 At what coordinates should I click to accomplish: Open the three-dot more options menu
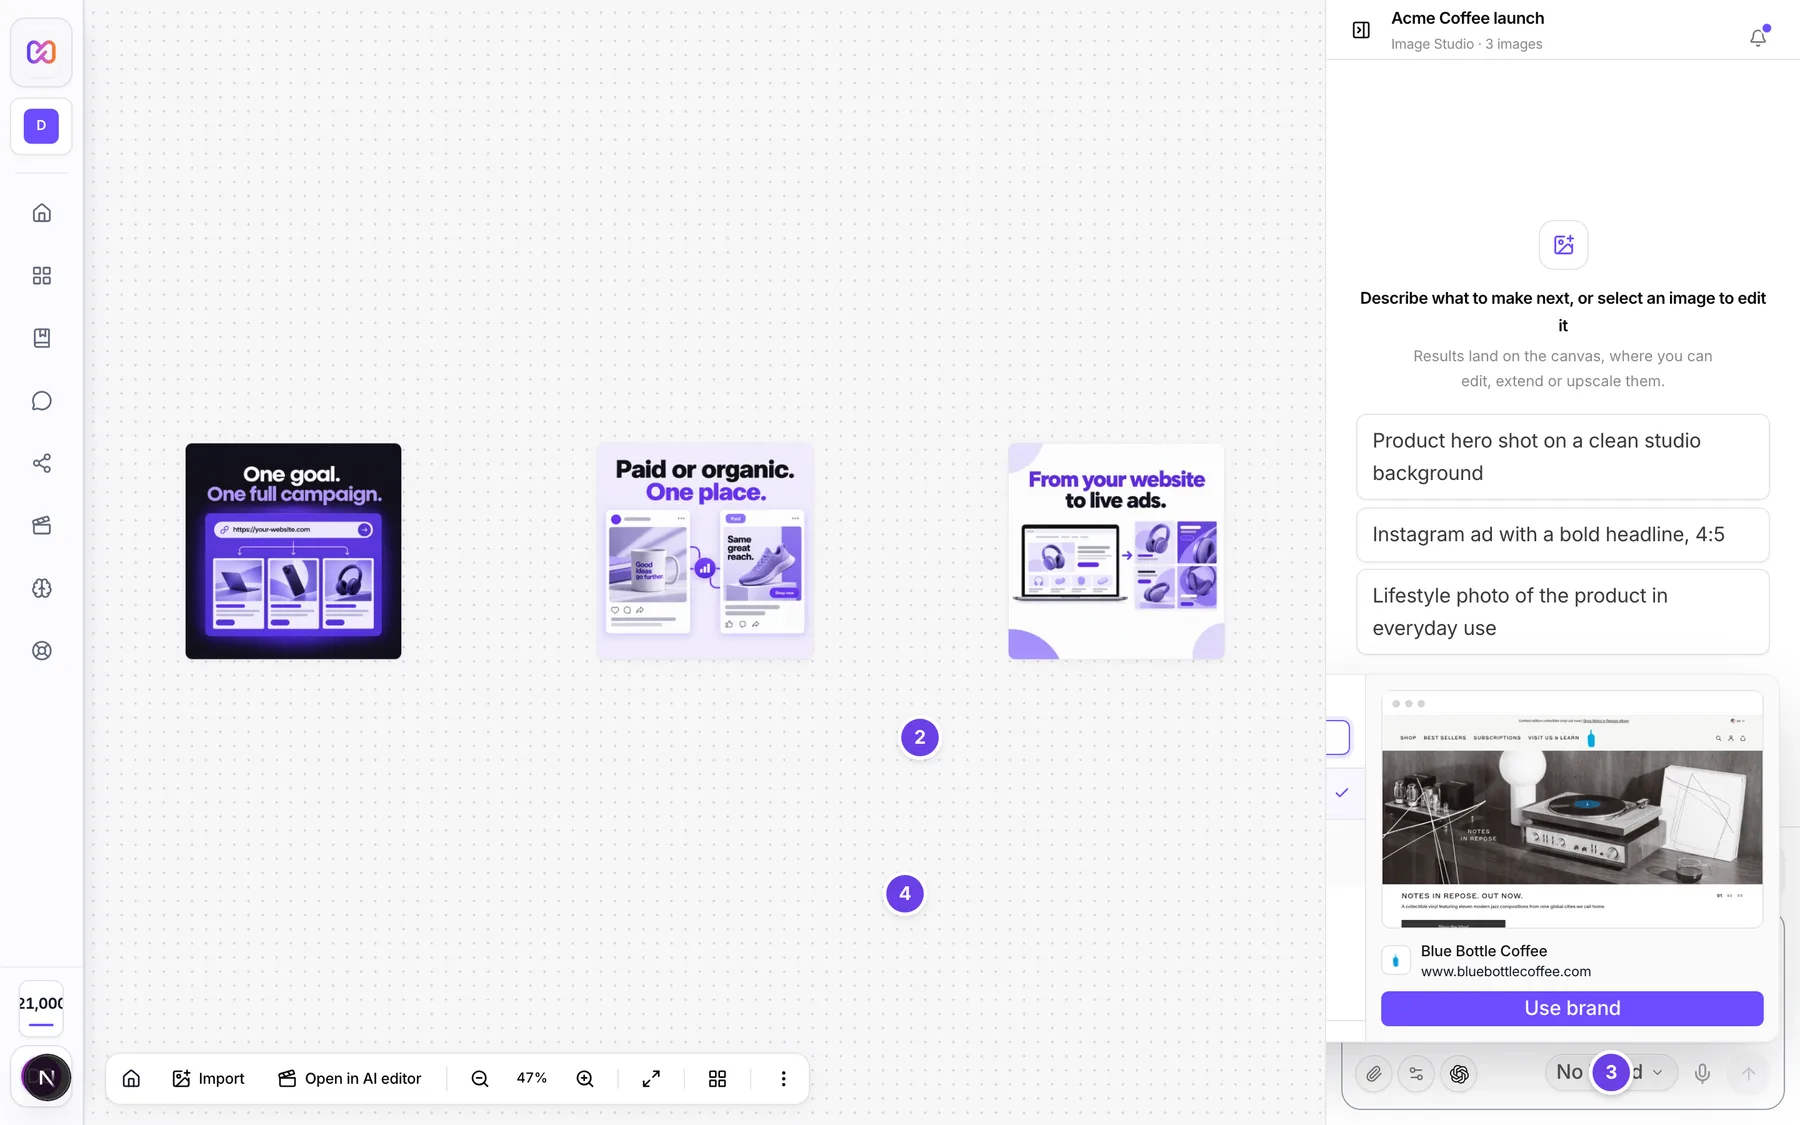[x=783, y=1078]
